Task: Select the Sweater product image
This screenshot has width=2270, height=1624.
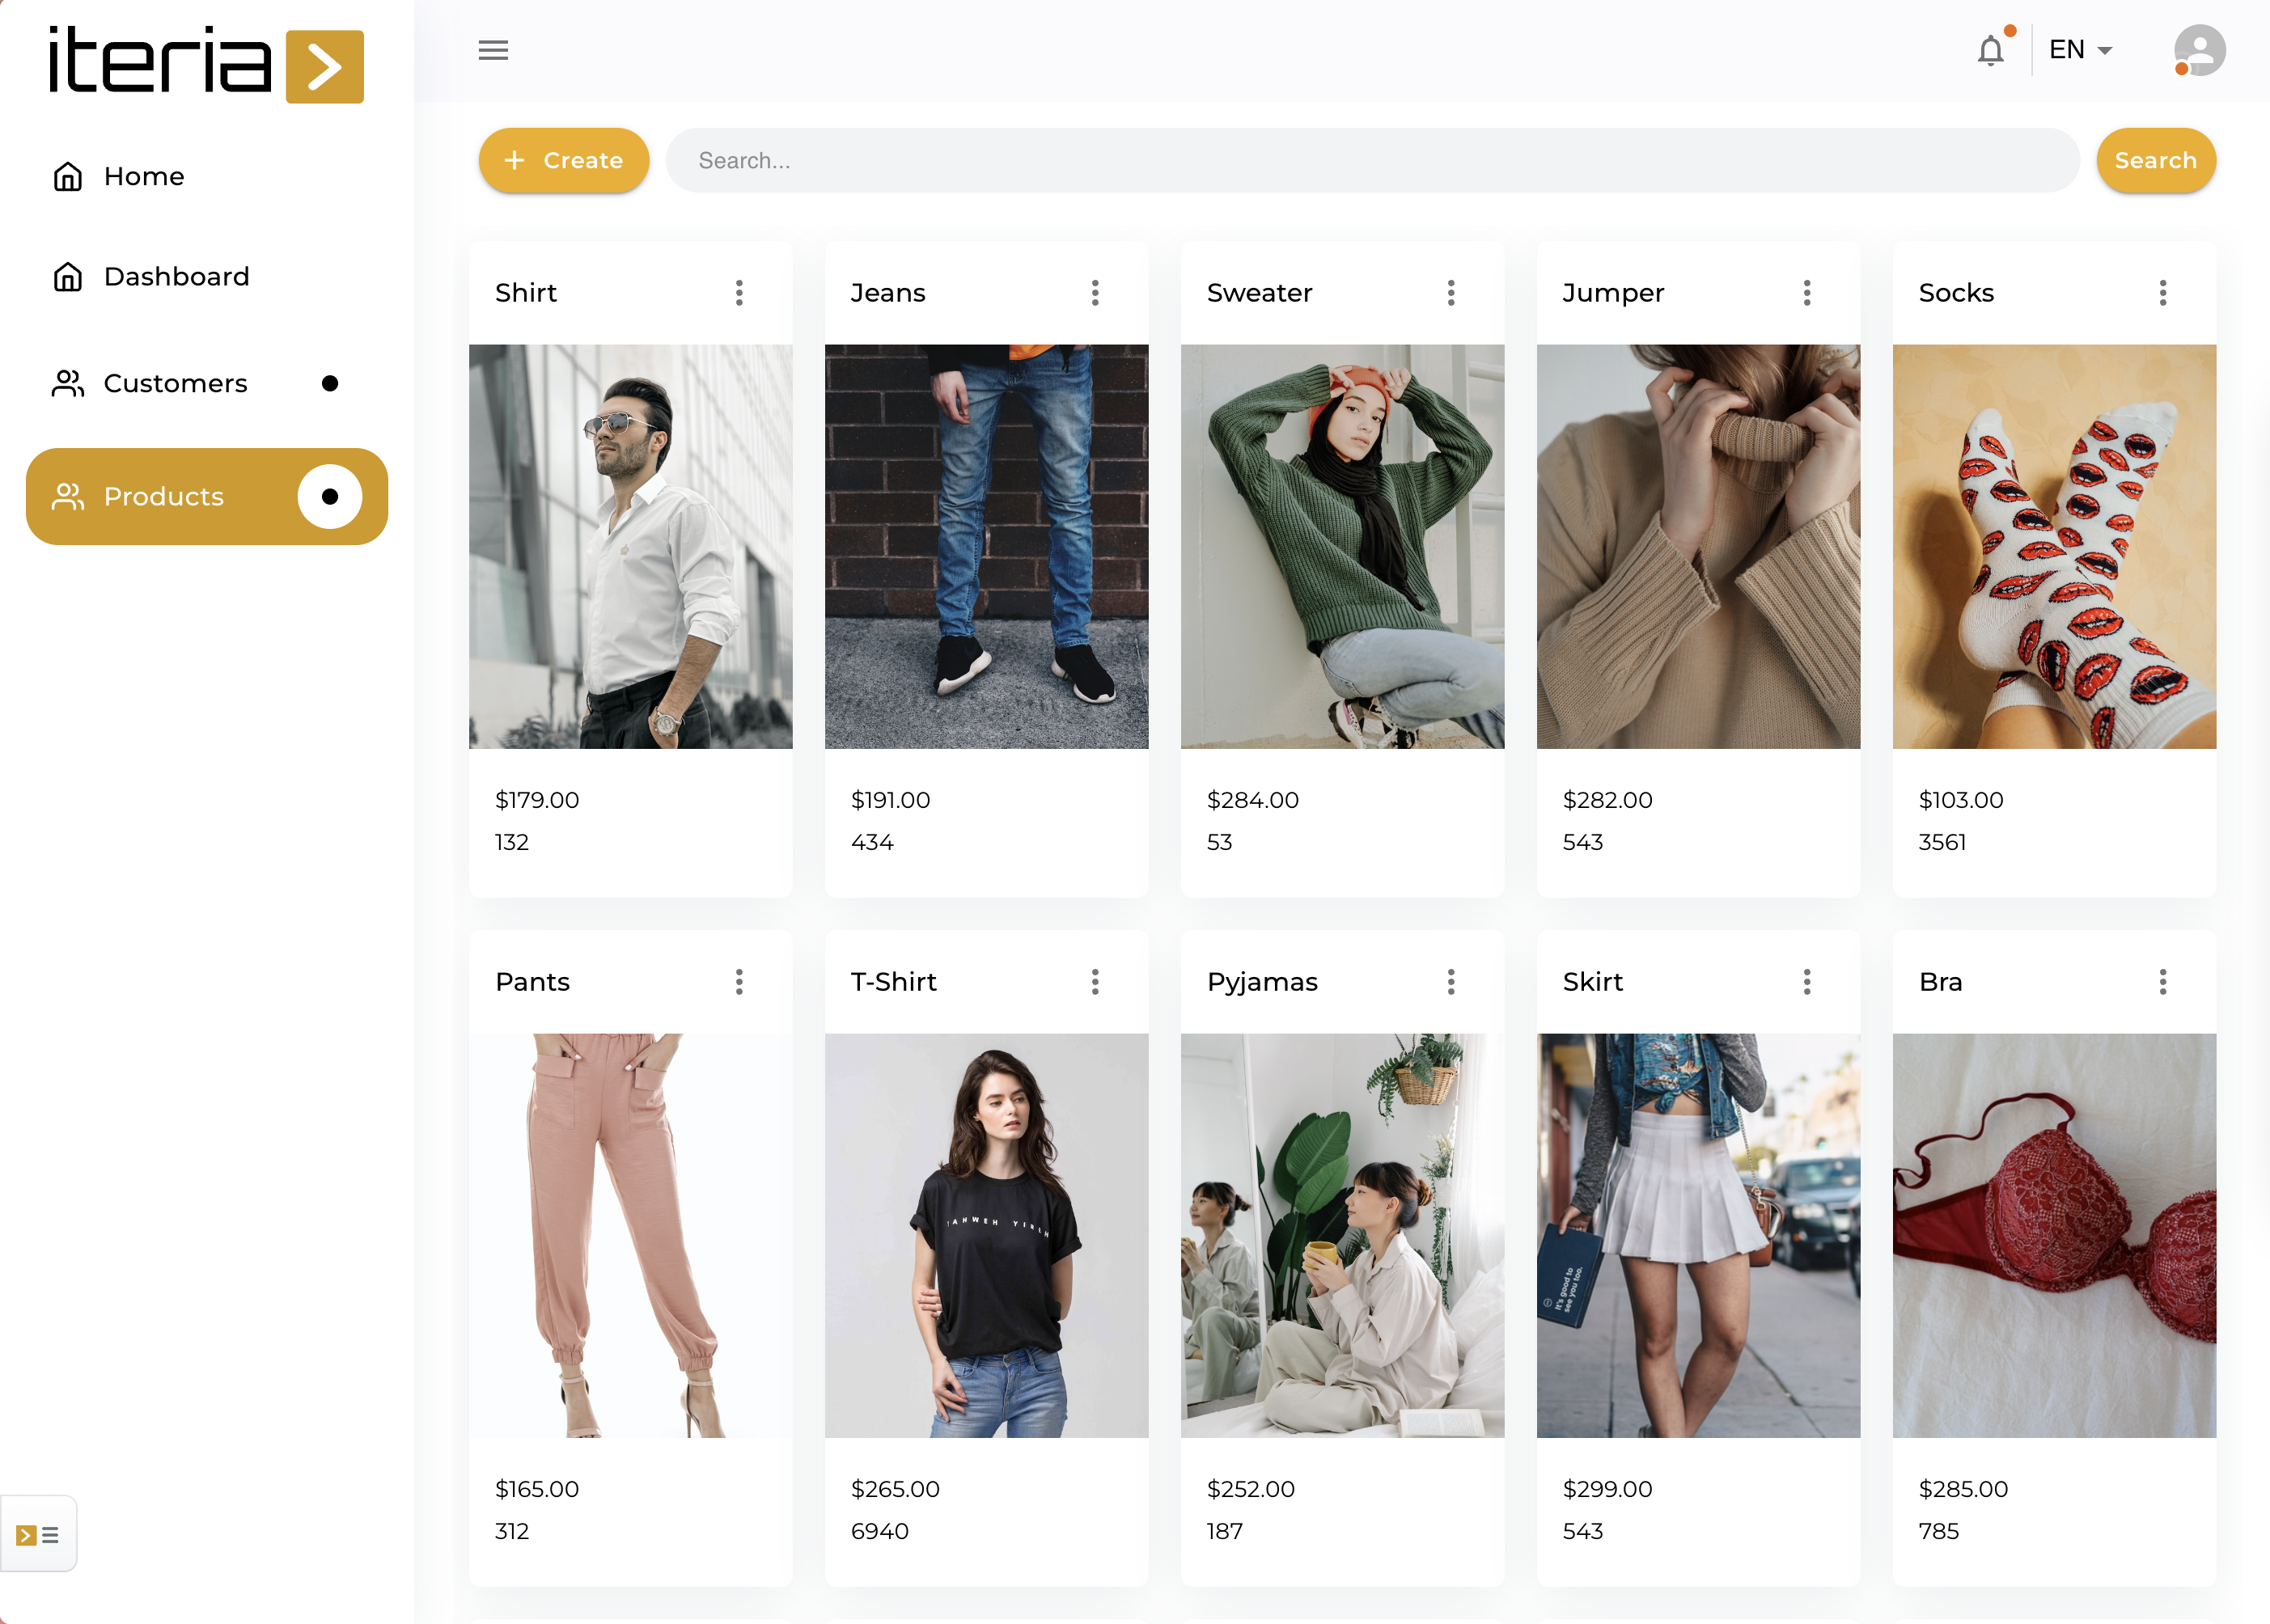Action: [1342, 547]
